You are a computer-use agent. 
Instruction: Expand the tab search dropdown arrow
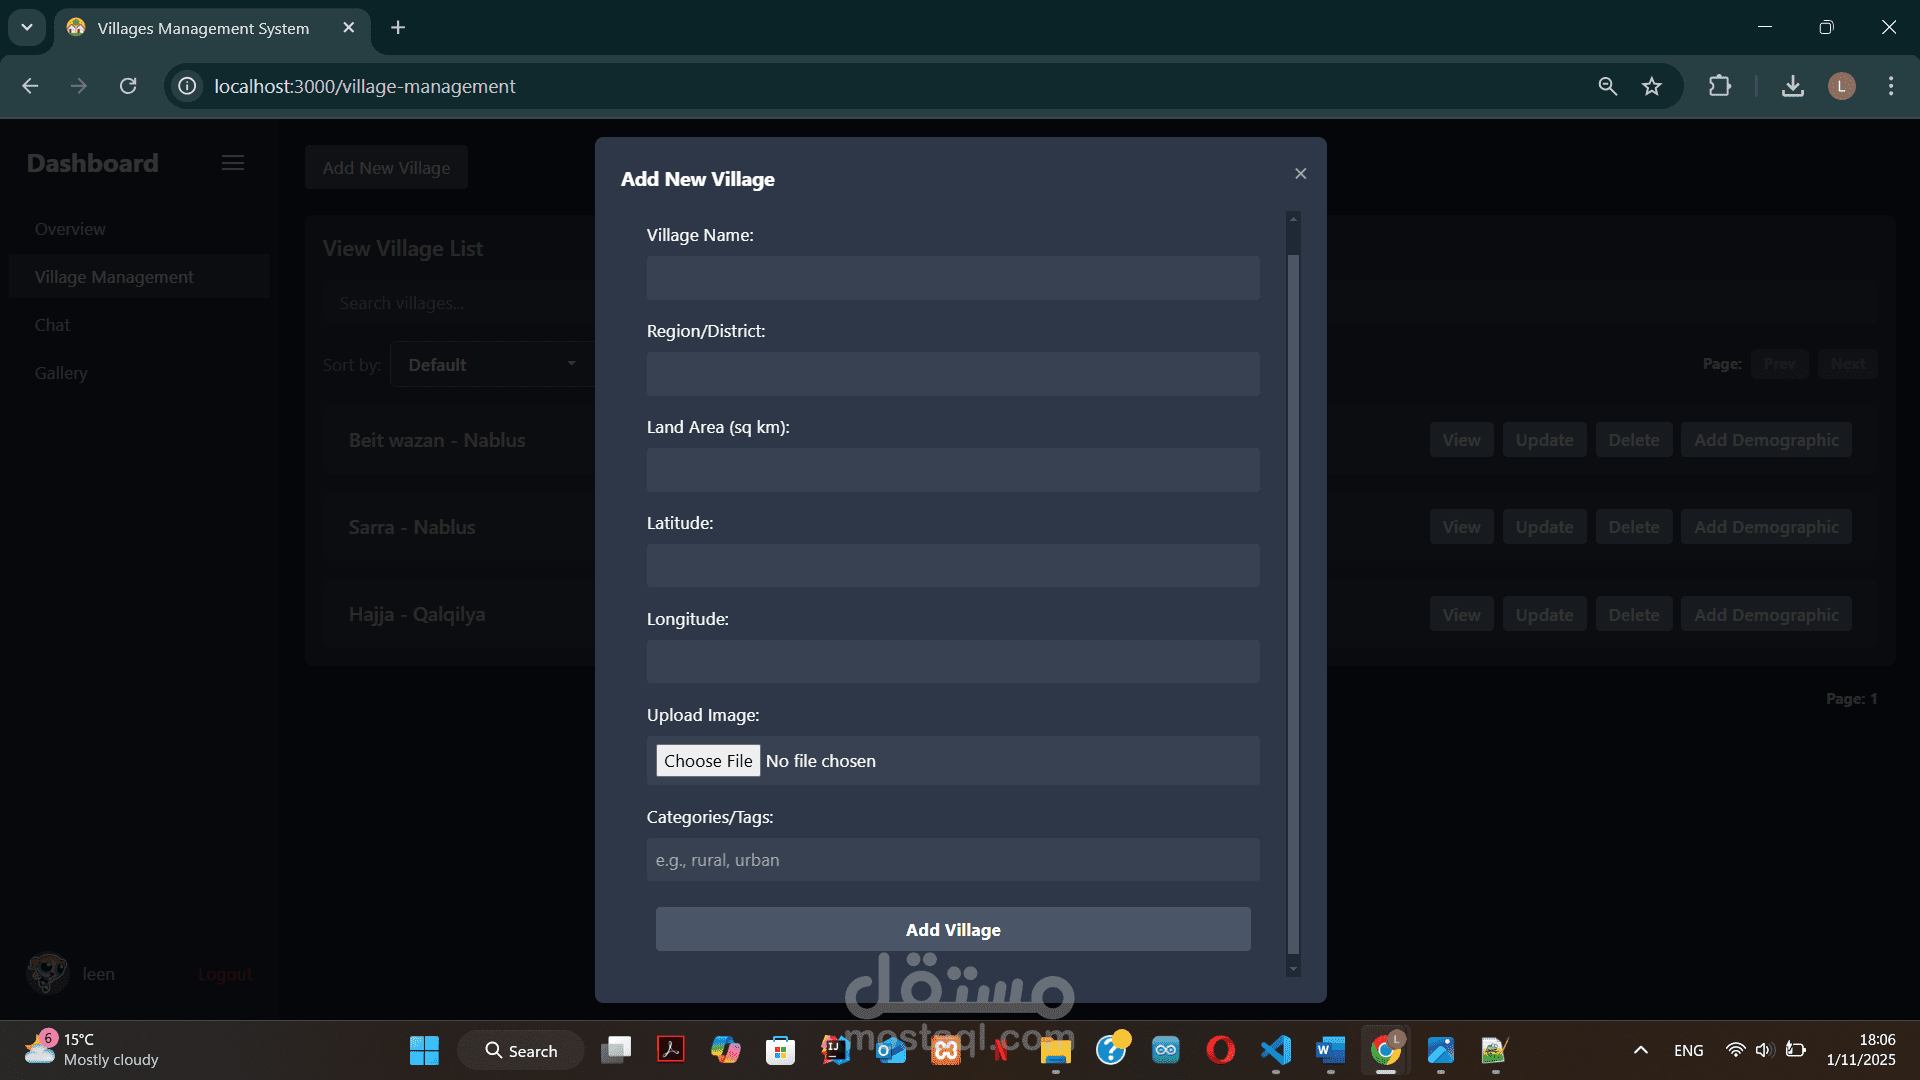pyautogui.click(x=27, y=27)
